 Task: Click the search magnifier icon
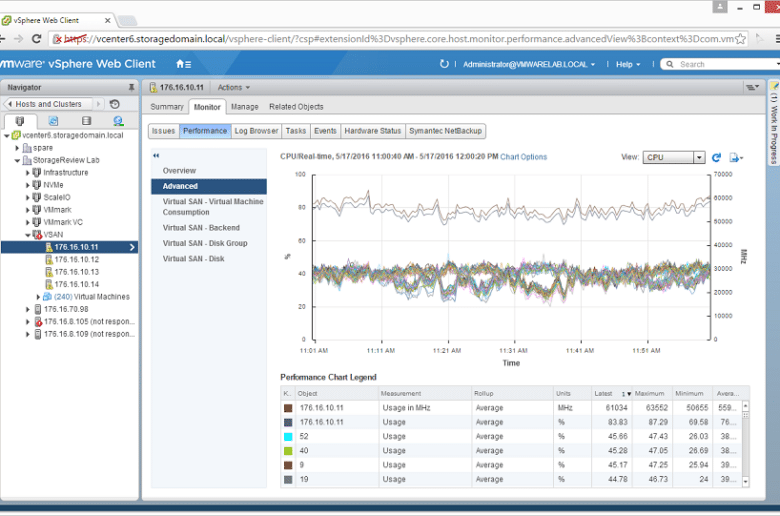pos(670,64)
